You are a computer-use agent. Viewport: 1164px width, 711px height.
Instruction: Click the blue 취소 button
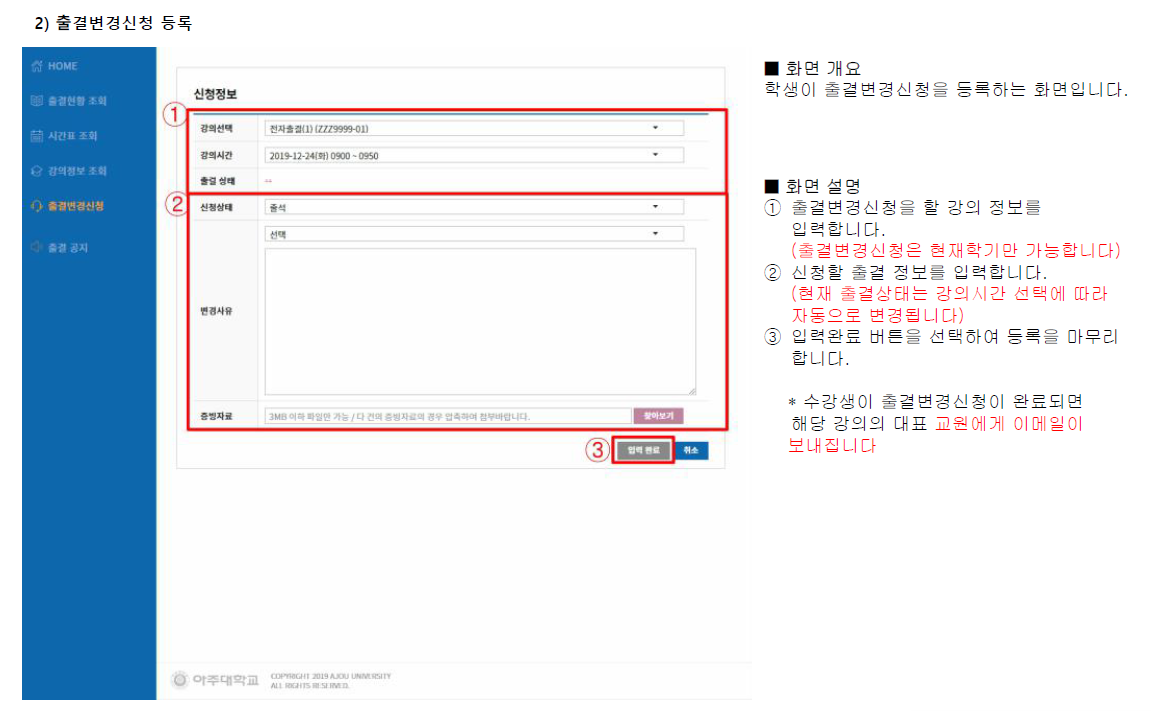coord(691,451)
